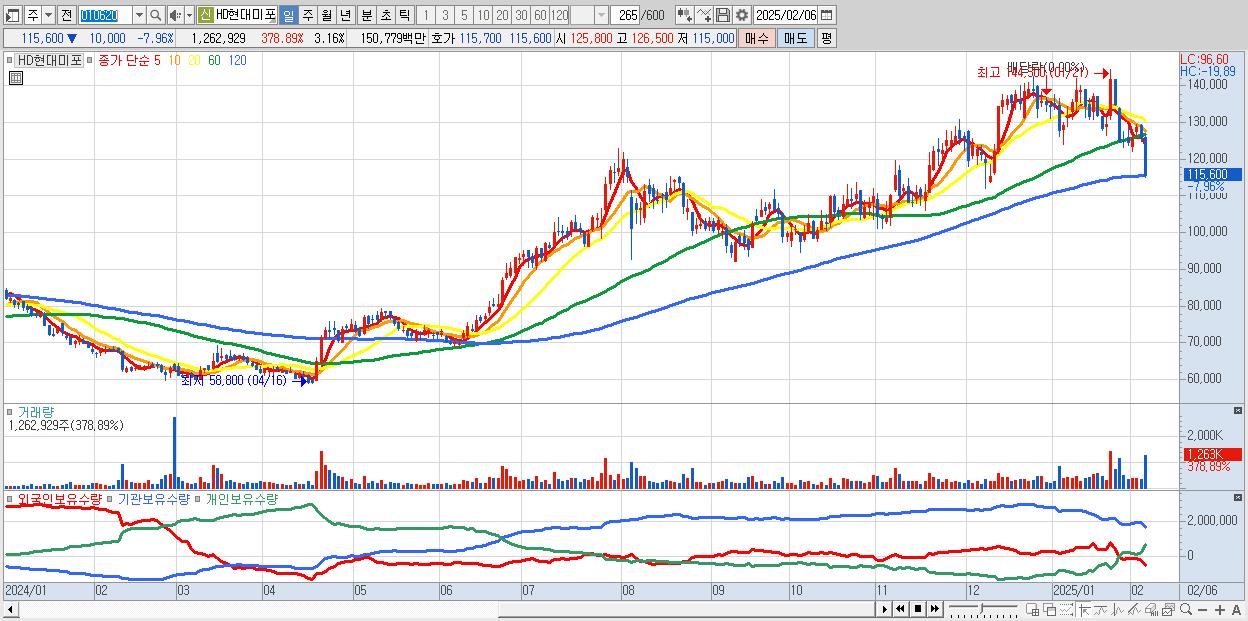Select the 60 interval button
Screen dimensions: 1248x621
point(540,15)
